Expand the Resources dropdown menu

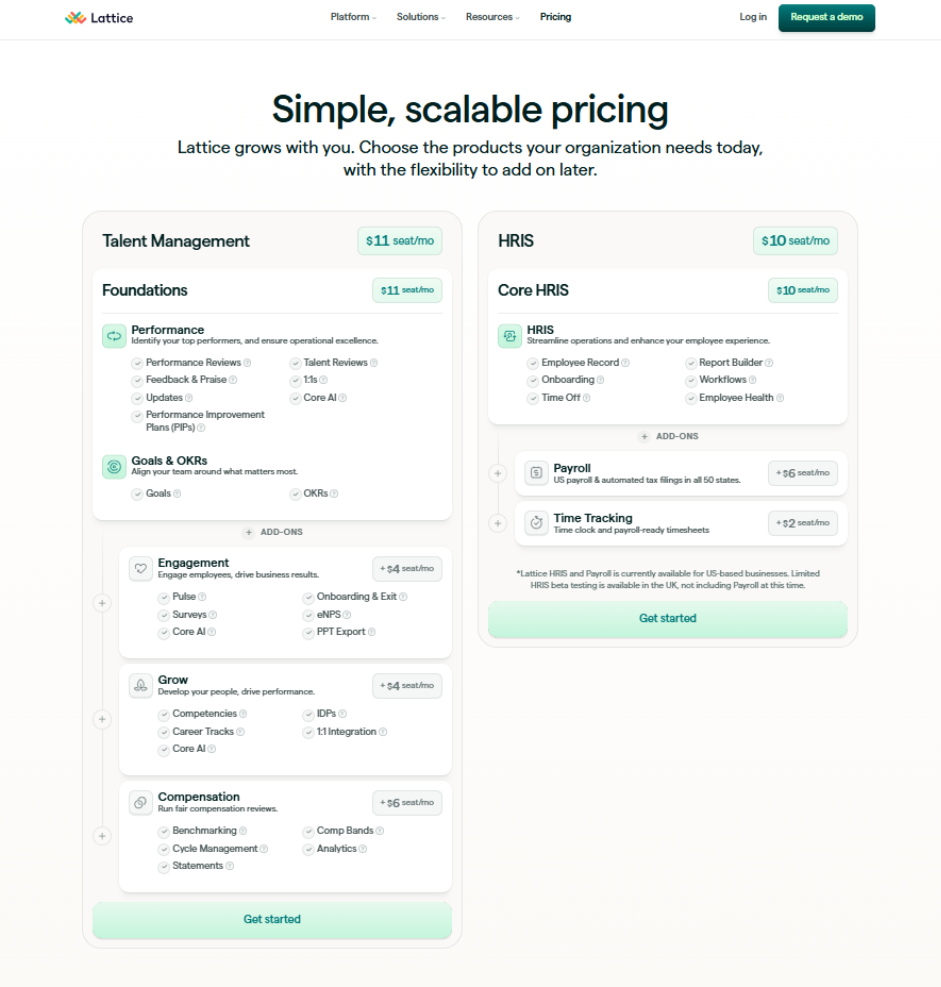click(x=492, y=17)
